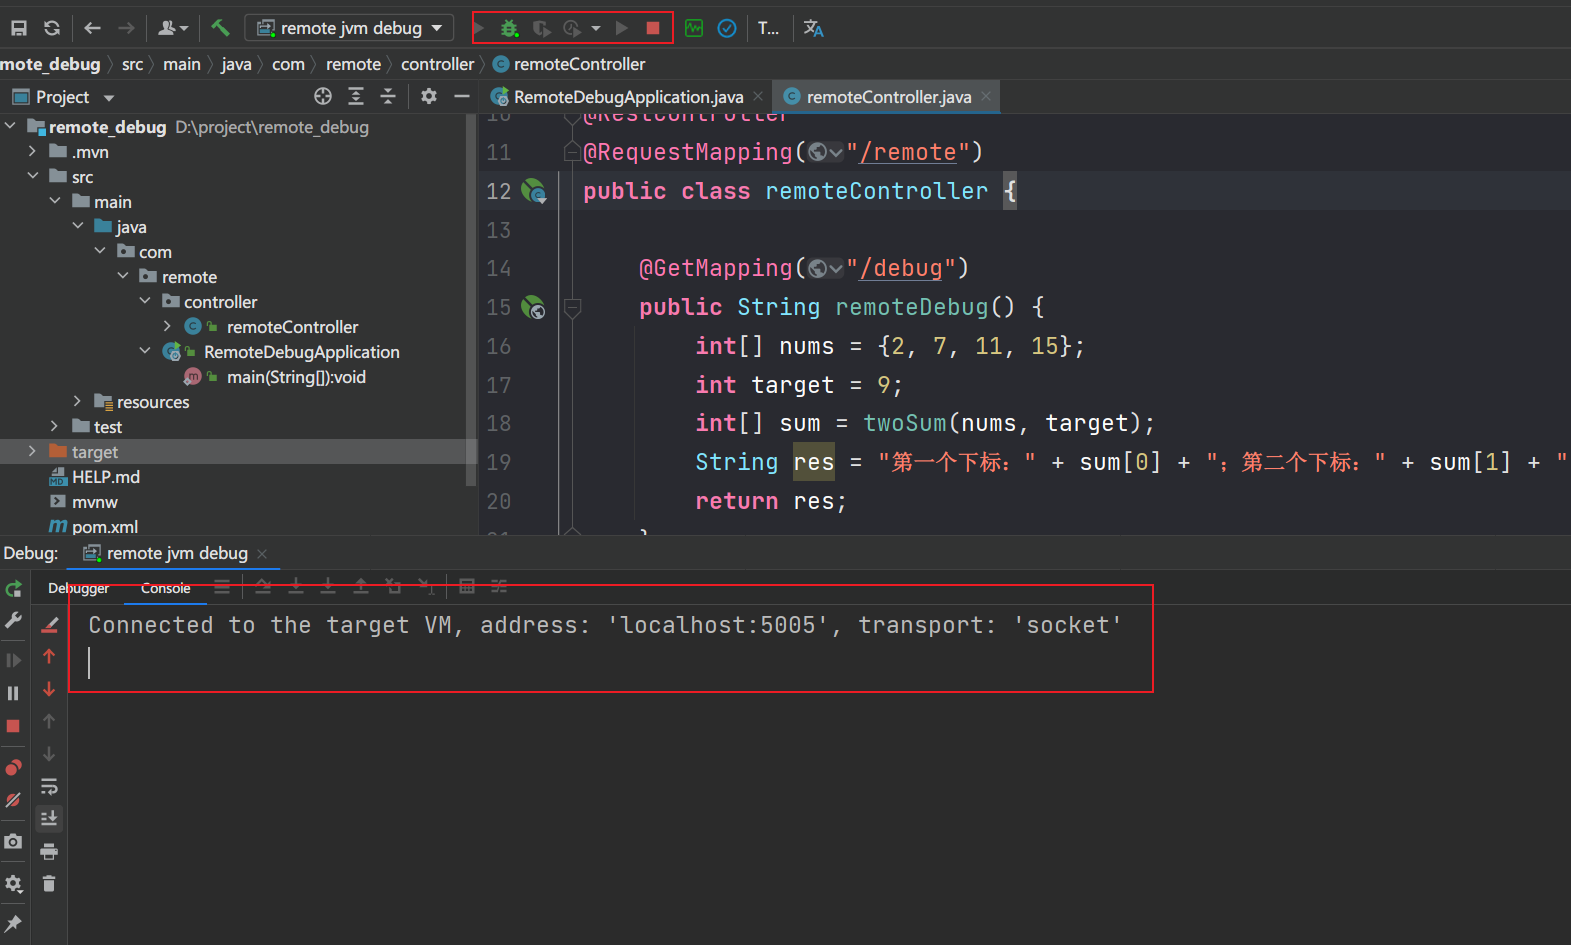Expand the resources folder chevron
Image resolution: width=1571 pixels, height=945 pixels.
point(78,401)
